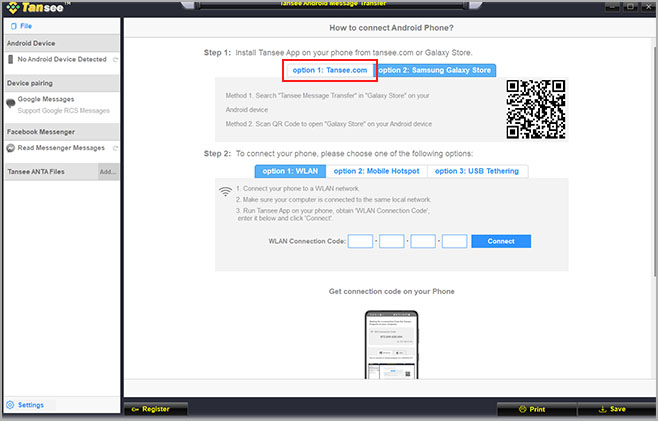Click the Google Messages chat bubble icon
Viewport: 658px width, 421px height.
tap(11, 103)
